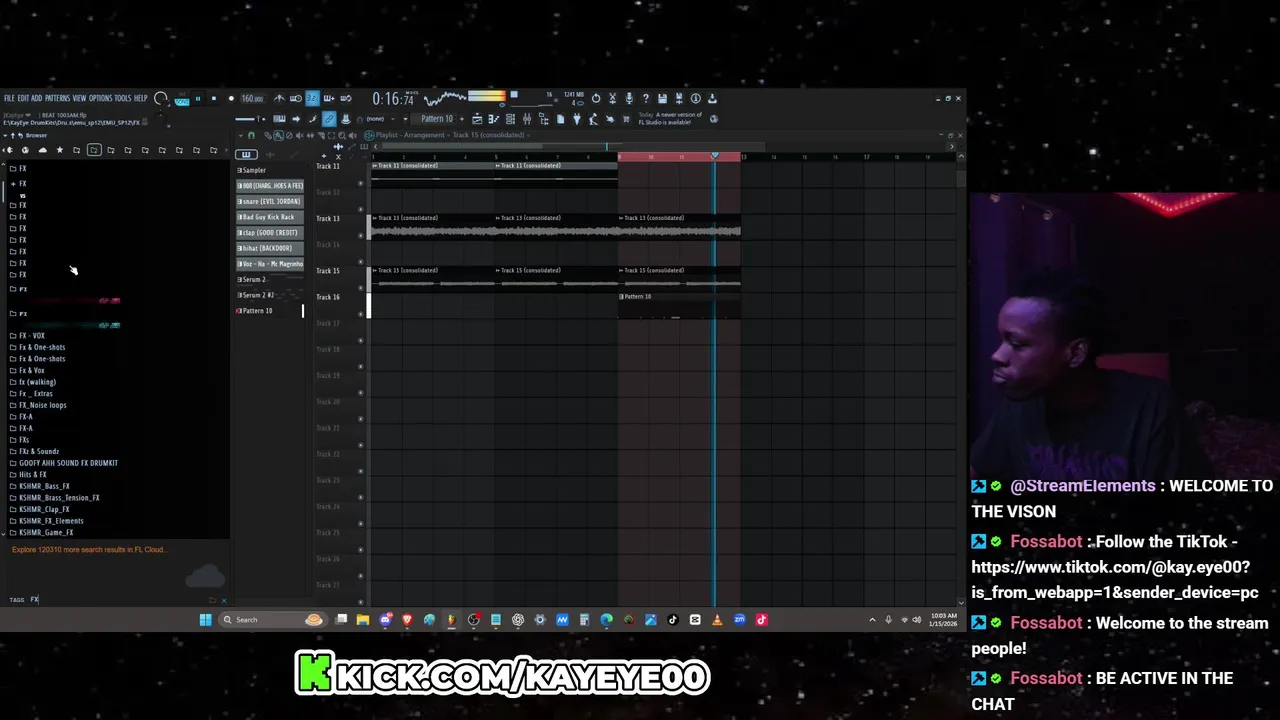Open the shop cart icon

click(x=626, y=118)
